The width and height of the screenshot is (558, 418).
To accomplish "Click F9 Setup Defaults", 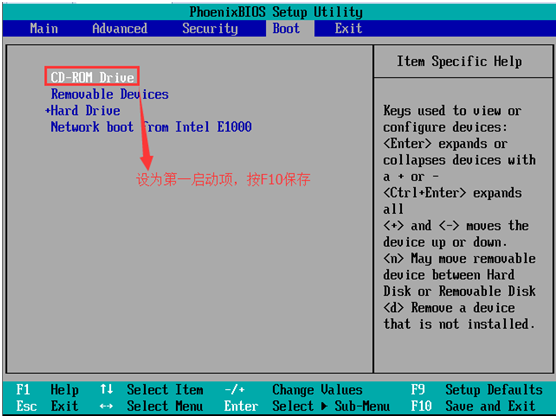I will click(477, 390).
